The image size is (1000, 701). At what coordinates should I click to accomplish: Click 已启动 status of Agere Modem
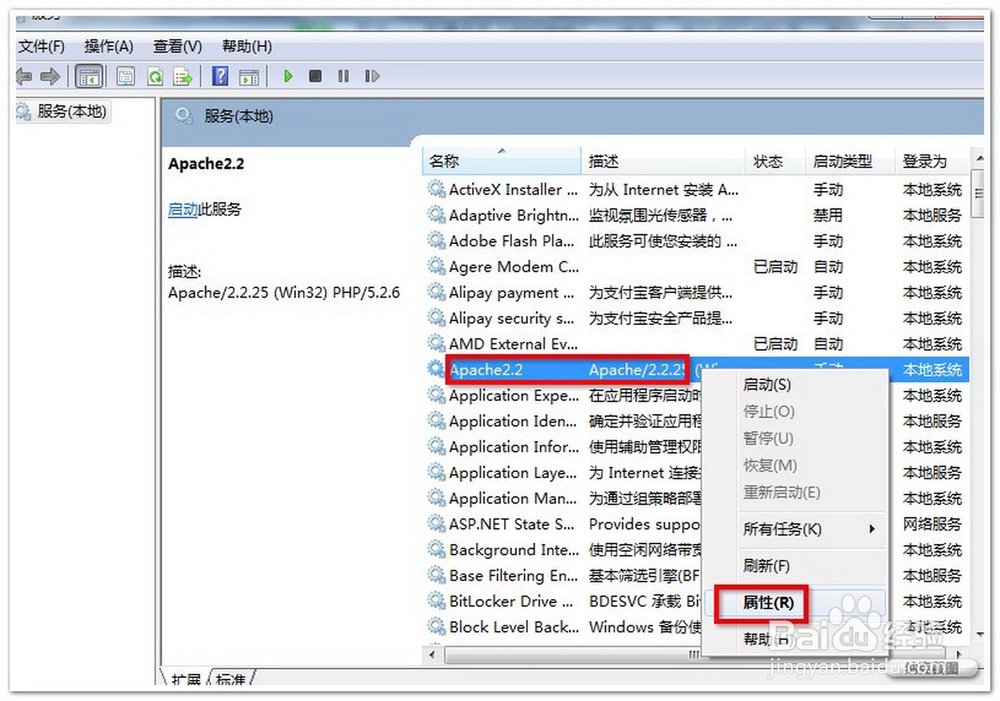[775, 267]
